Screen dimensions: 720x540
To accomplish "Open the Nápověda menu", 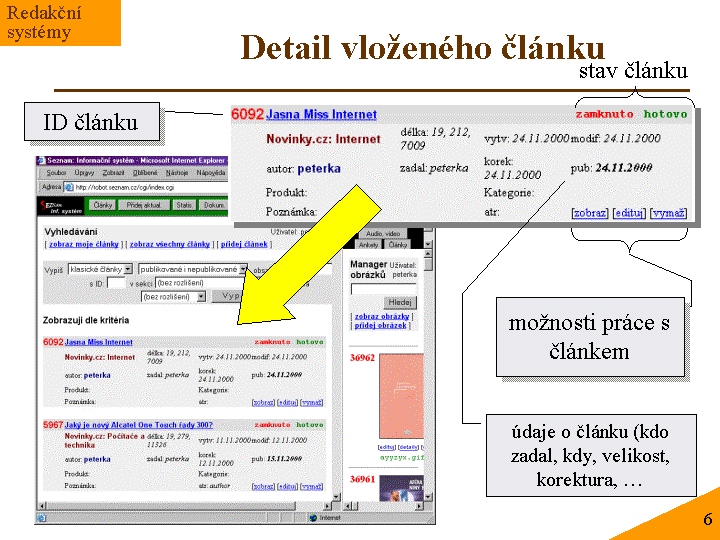I will click(x=211, y=173).
